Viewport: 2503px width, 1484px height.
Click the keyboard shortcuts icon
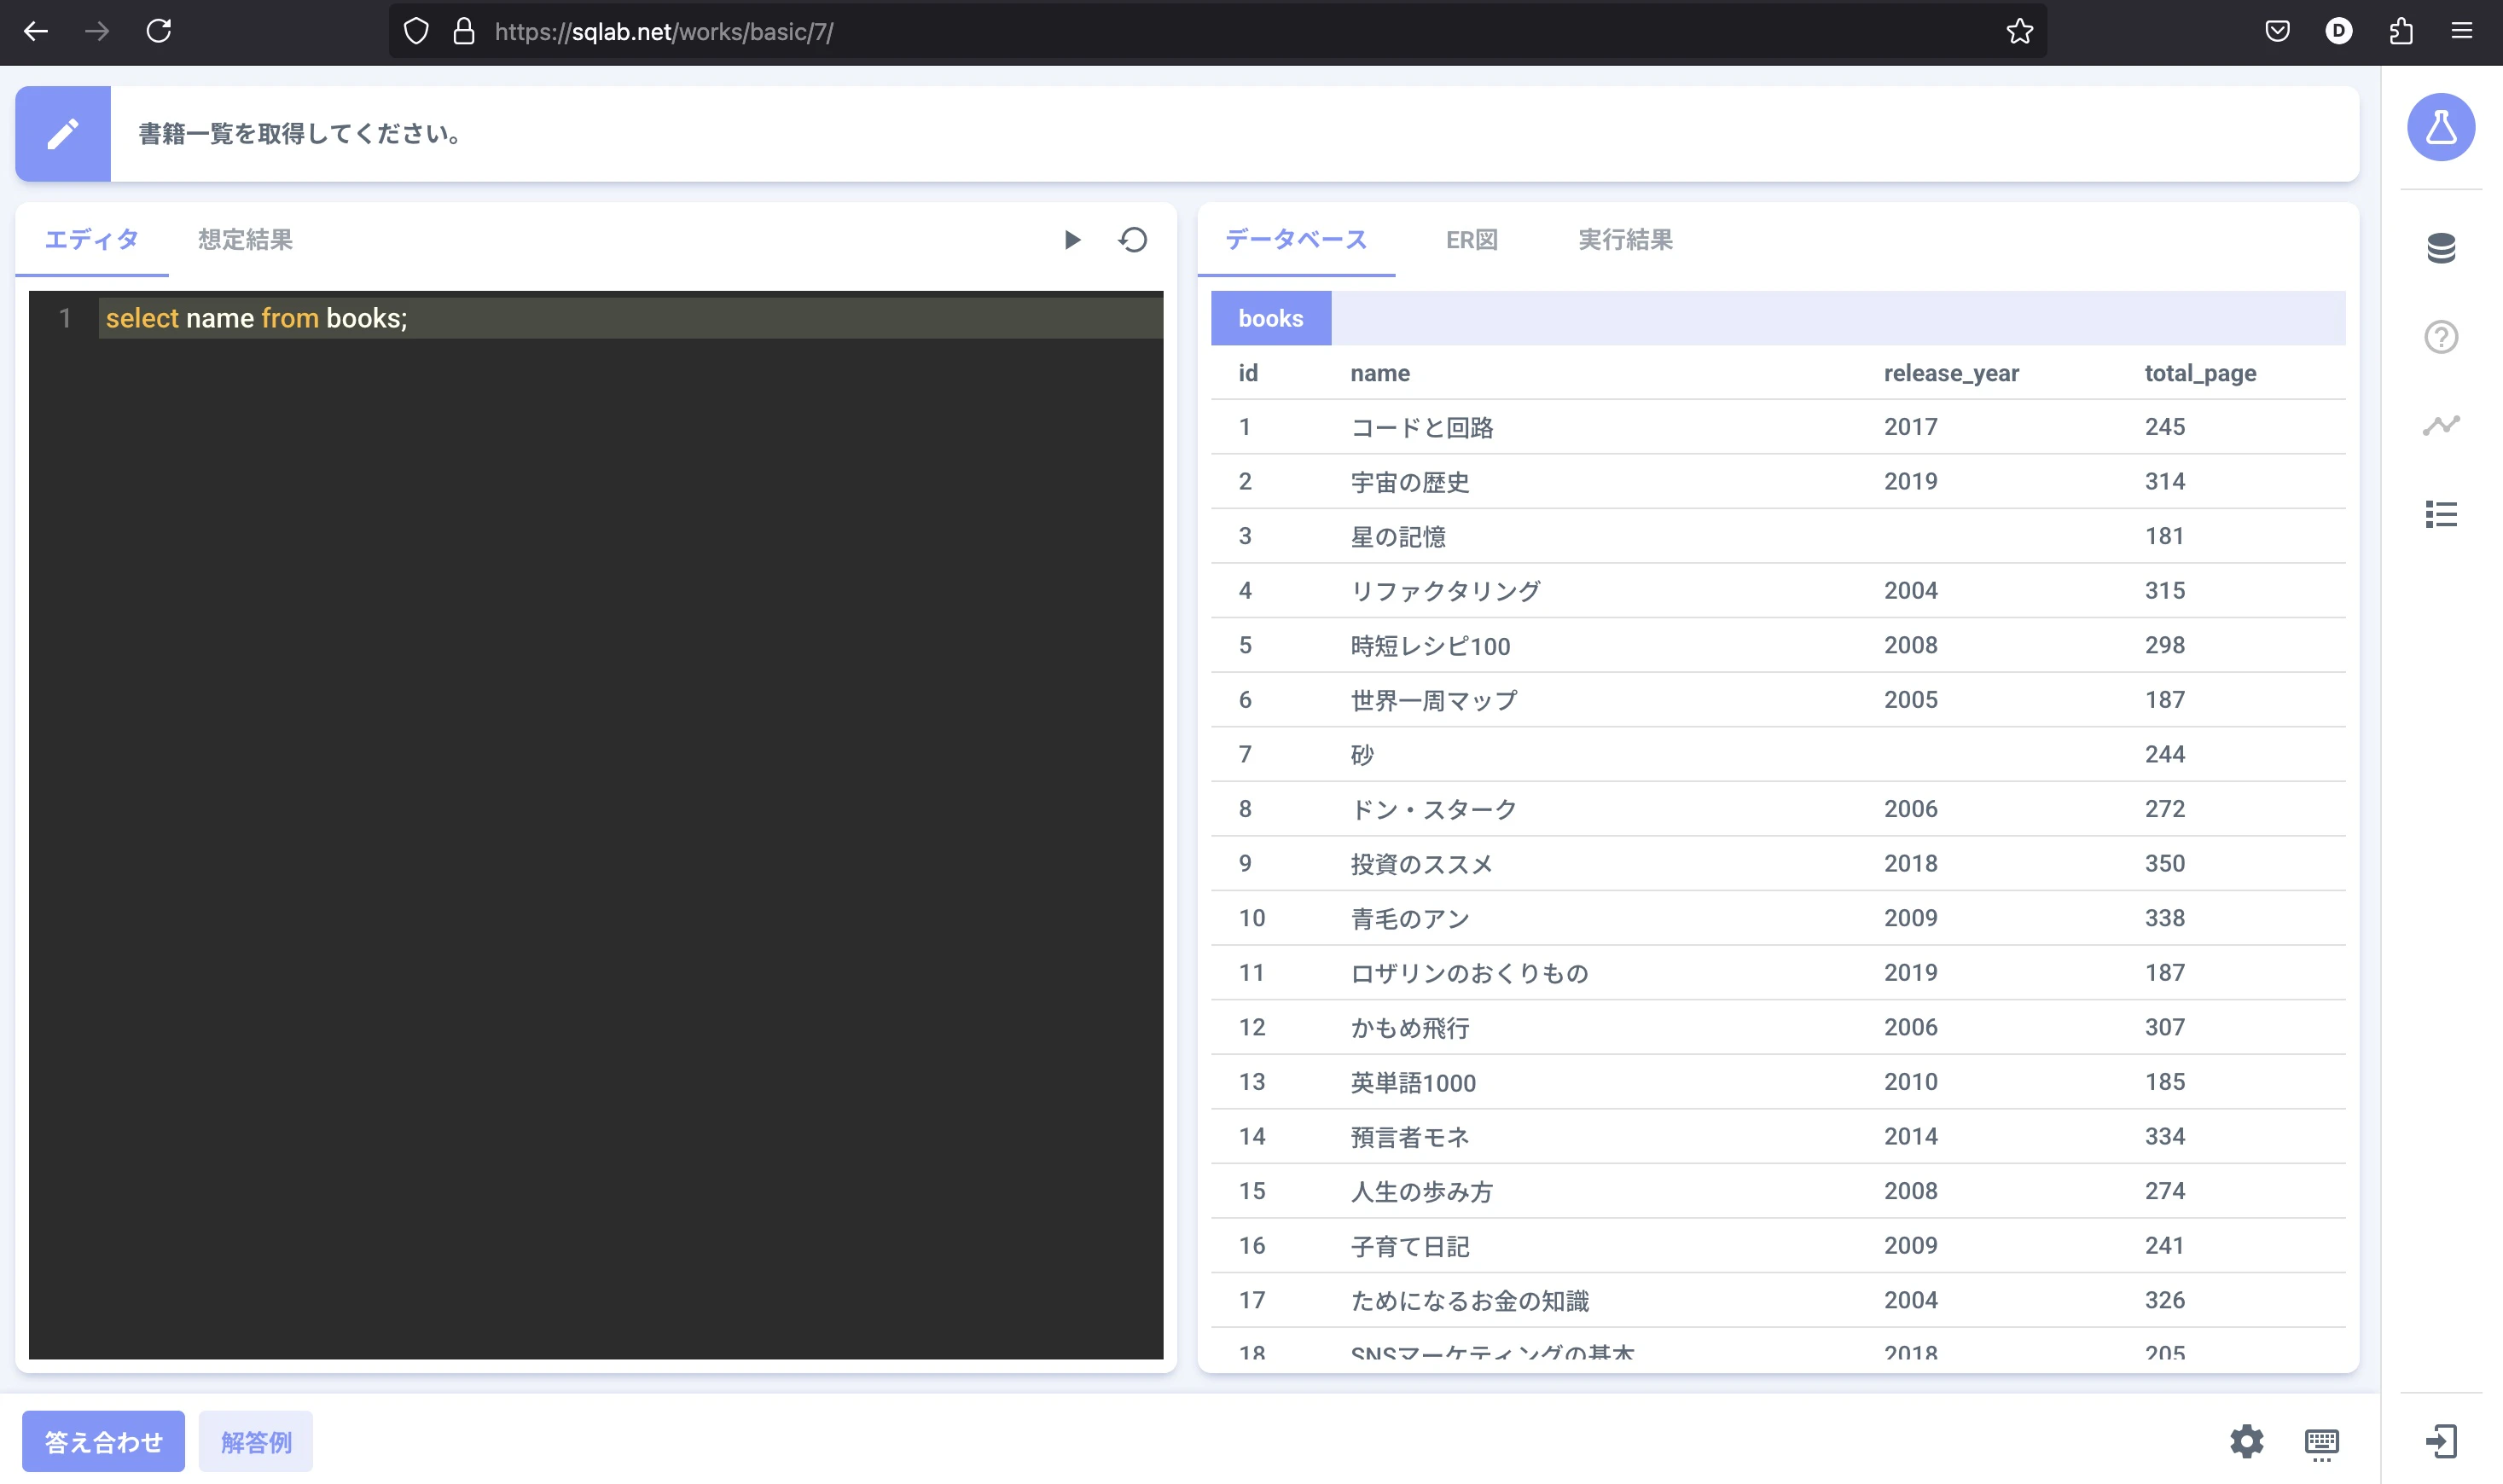pyautogui.click(x=2321, y=1441)
